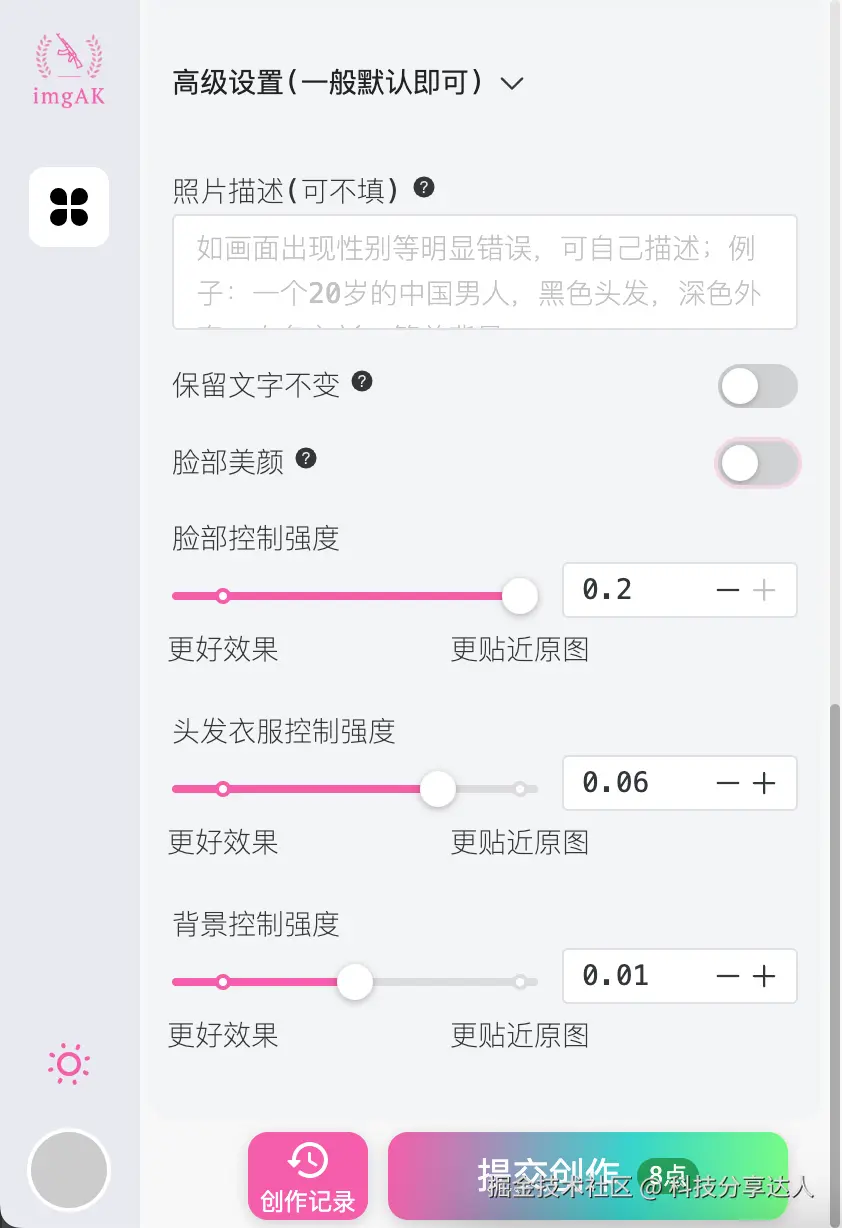Viewport: 842px width, 1228px height.
Task: Enable the 保留文字不变 switch
Action: pos(758,386)
